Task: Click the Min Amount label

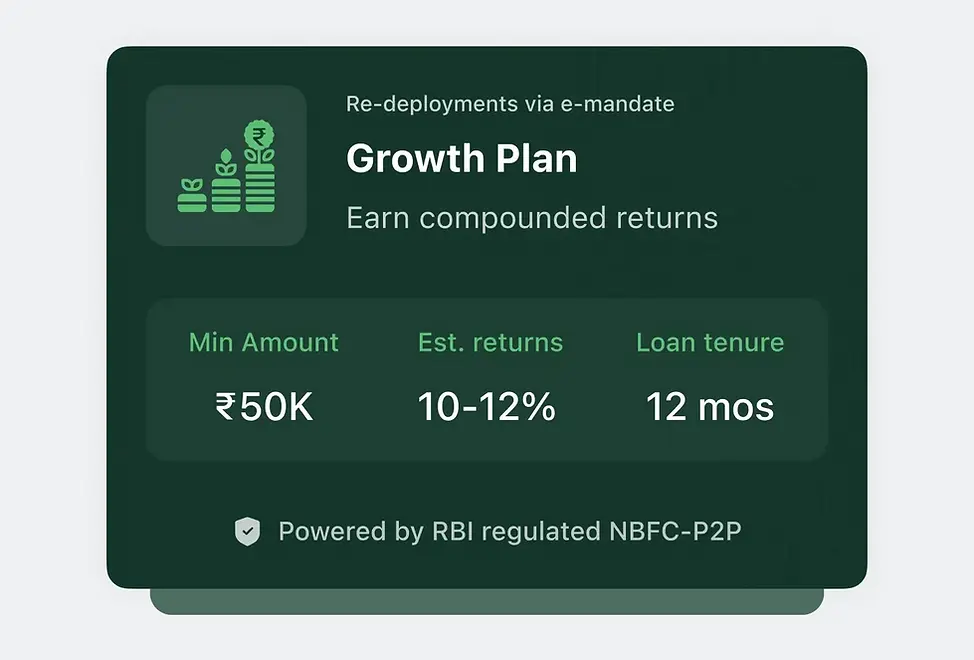Action: 264,342
